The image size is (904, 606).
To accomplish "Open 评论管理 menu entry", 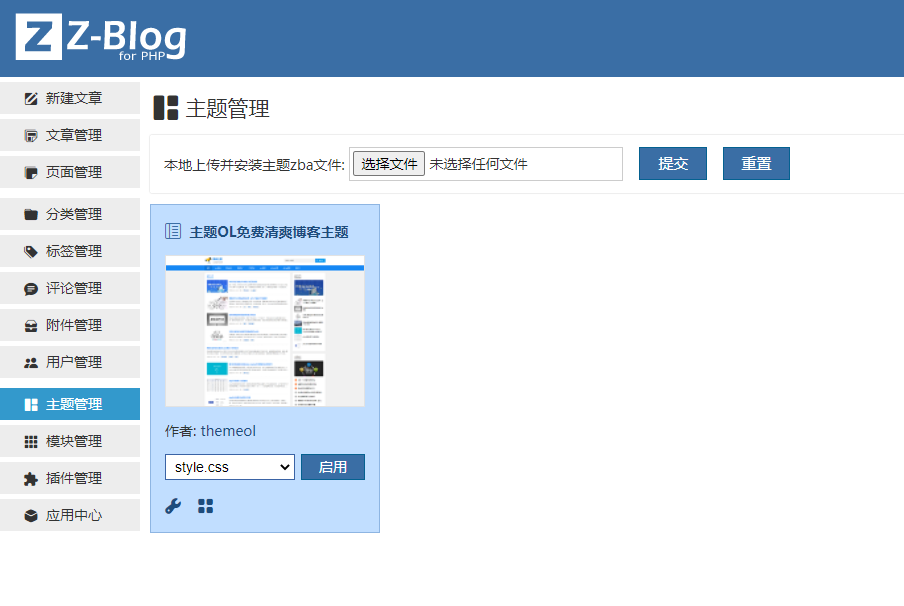I will tap(70, 288).
